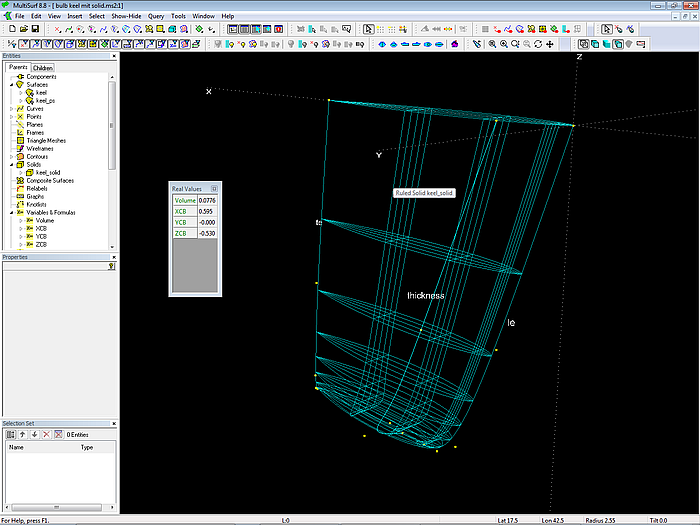Close the Real Values panel
This screenshot has height=525, width=700.
coord(214,188)
